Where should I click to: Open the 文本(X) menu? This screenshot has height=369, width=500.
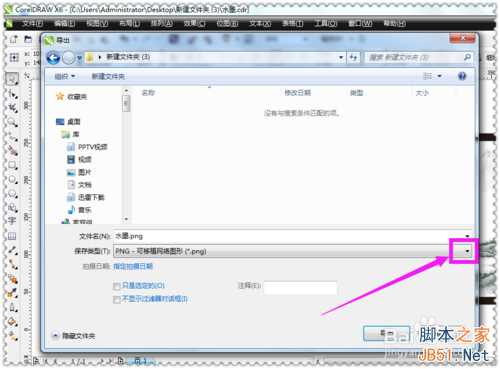260,24
